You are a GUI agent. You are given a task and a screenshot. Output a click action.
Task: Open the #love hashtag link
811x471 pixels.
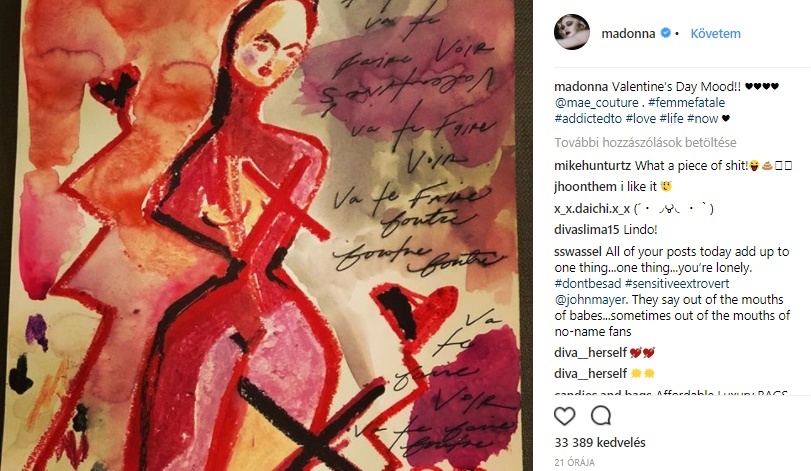click(x=640, y=118)
